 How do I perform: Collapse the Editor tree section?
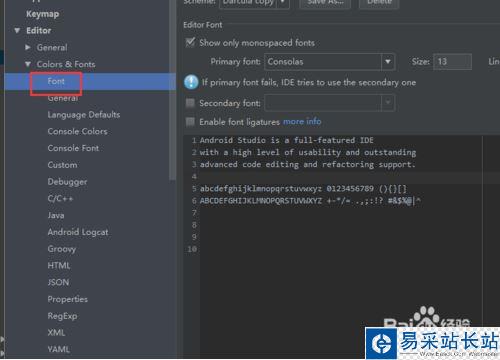coord(17,31)
